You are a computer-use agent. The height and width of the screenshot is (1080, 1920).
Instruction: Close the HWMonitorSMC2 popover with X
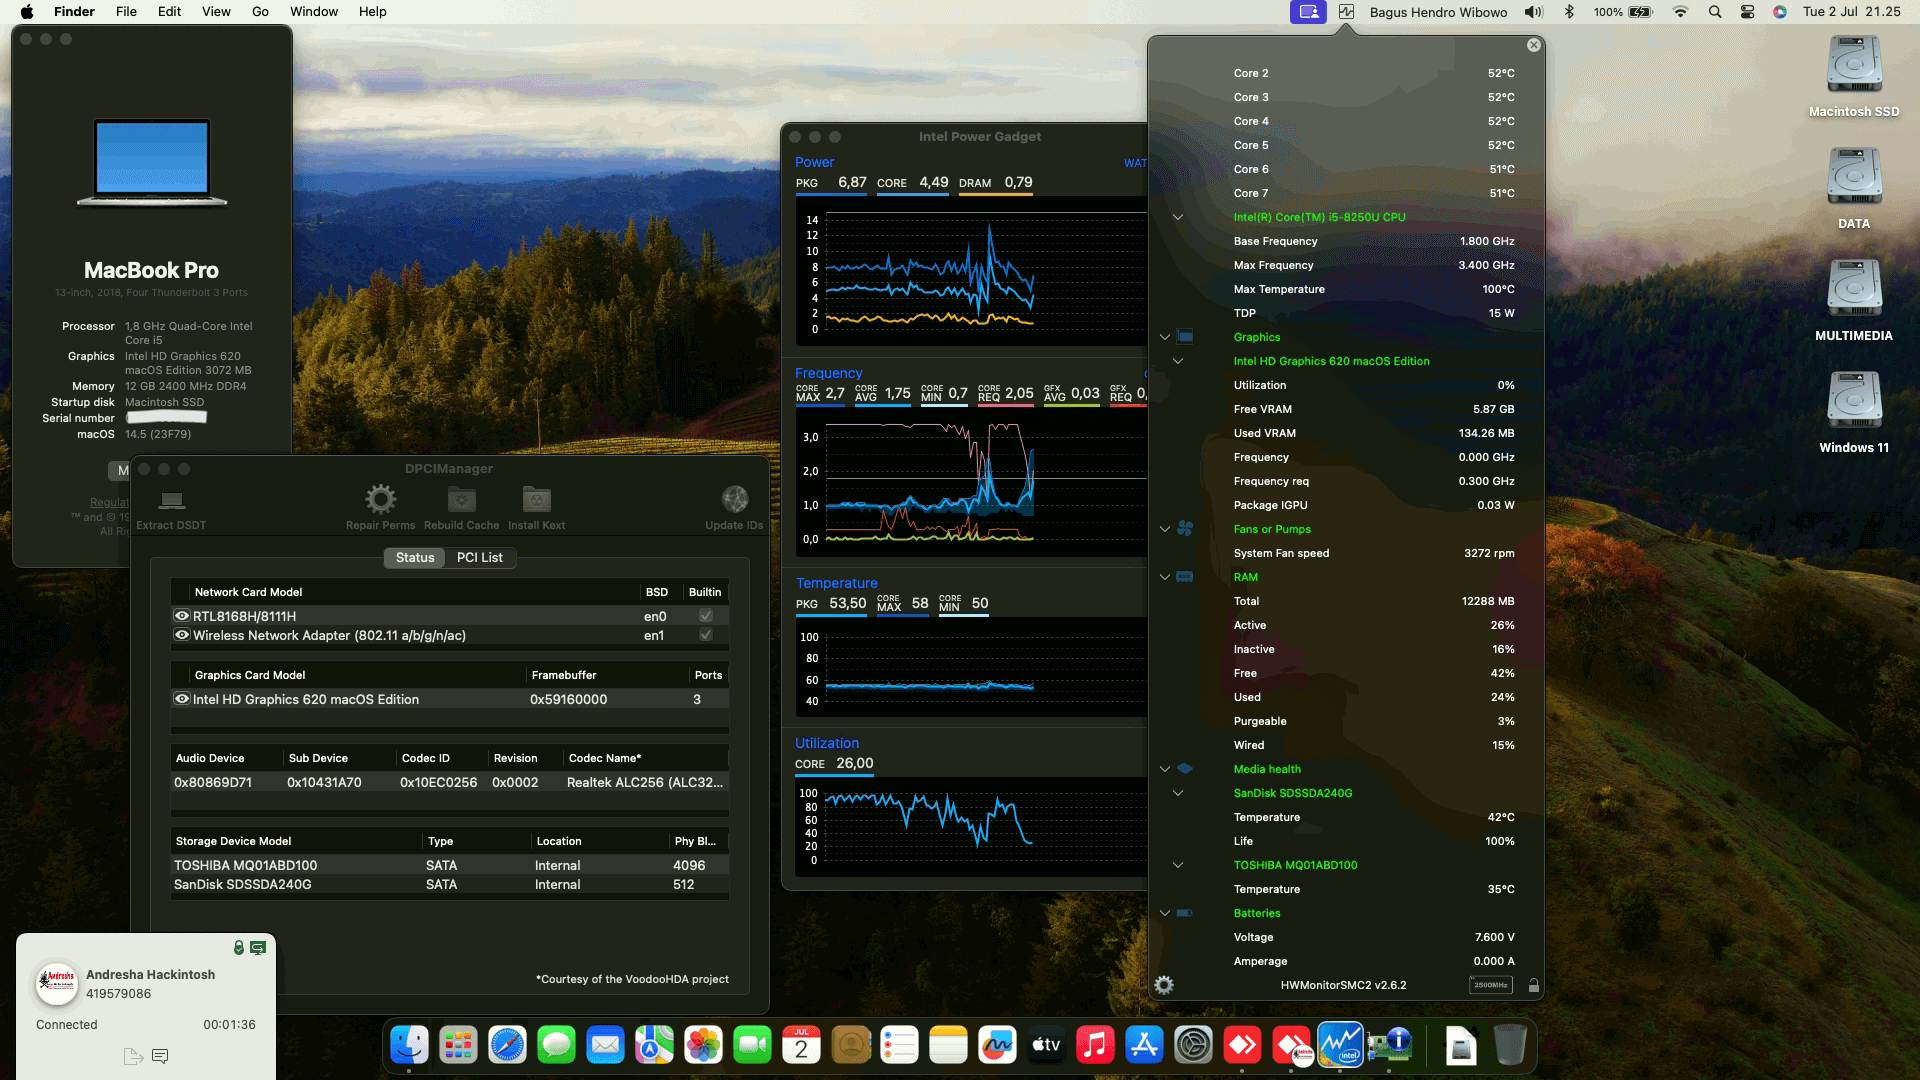[x=1534, y=45]
